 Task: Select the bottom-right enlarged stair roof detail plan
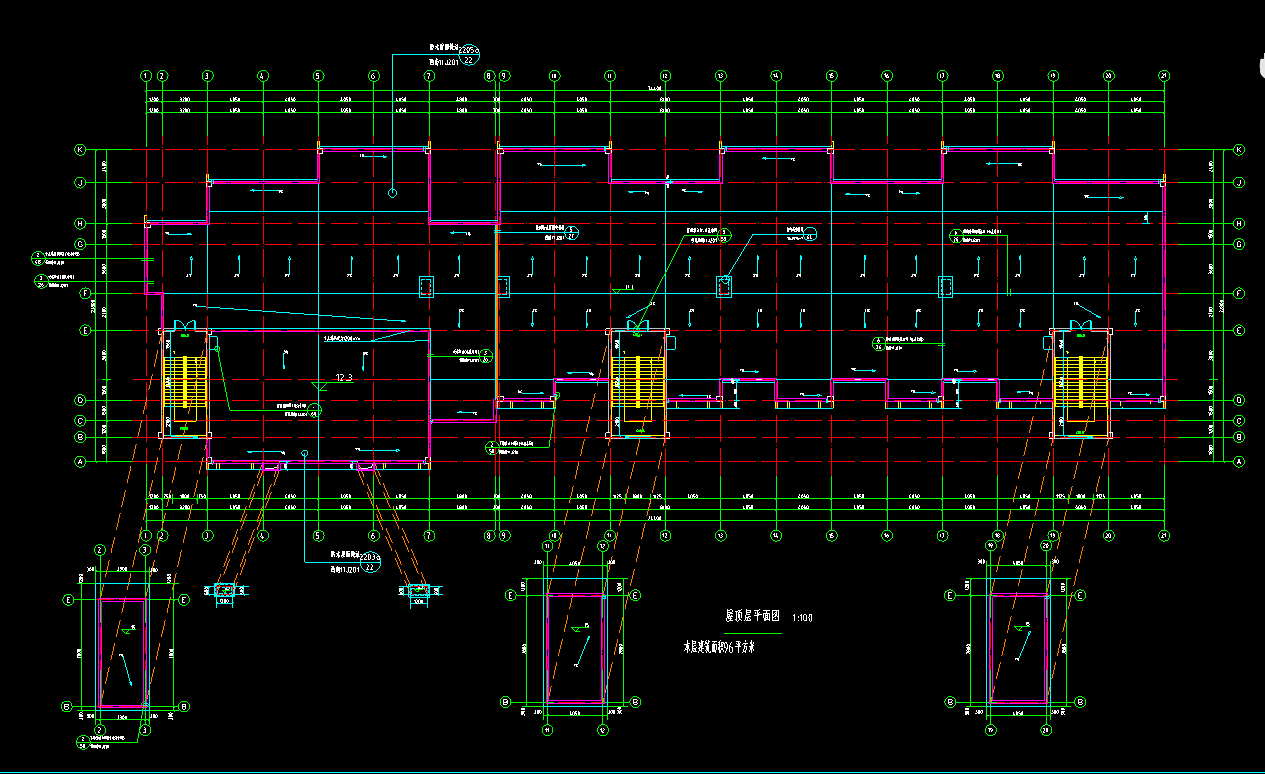[1018, 649]
